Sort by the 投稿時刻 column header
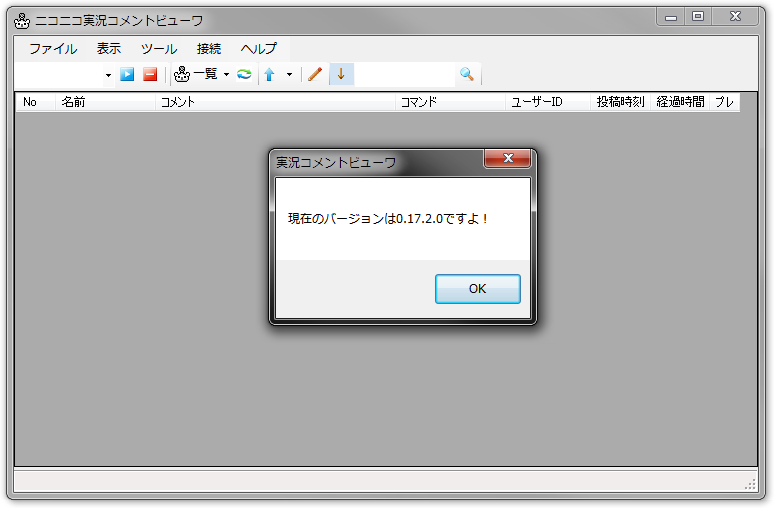This screenshot has width=774, height=508. coord(620,102)
